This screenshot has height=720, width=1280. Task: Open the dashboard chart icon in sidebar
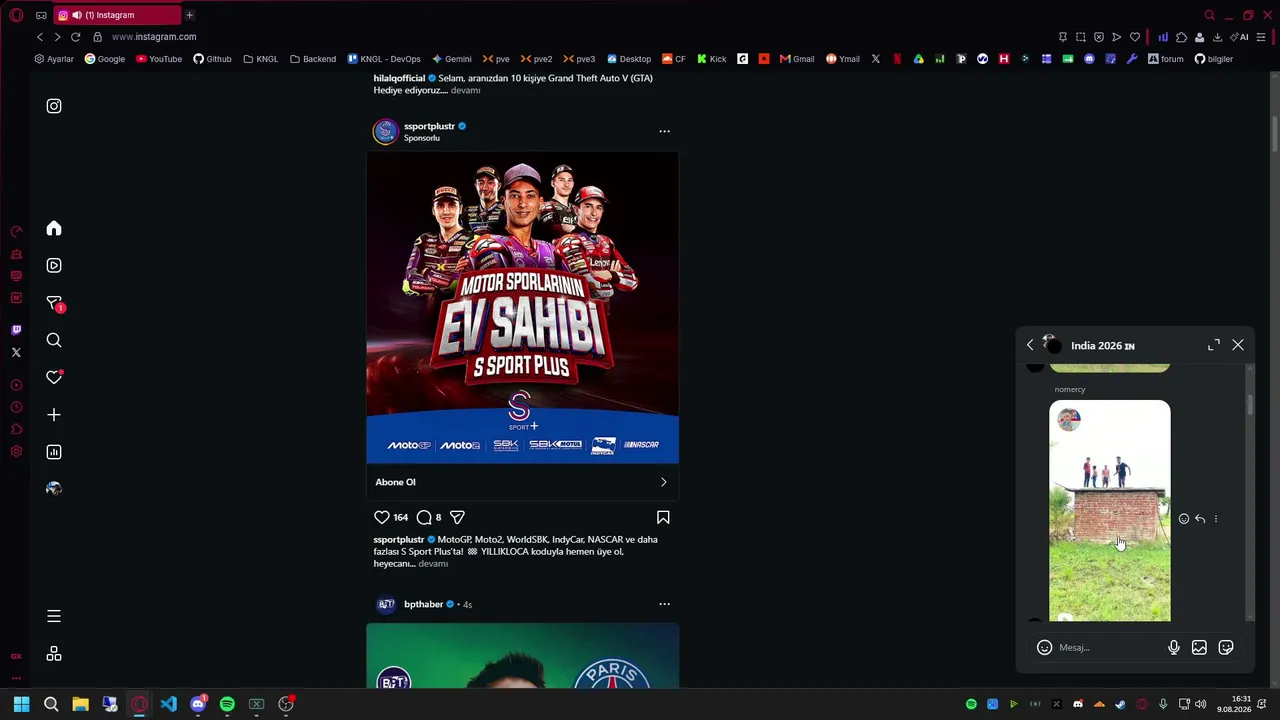point(54,452)
